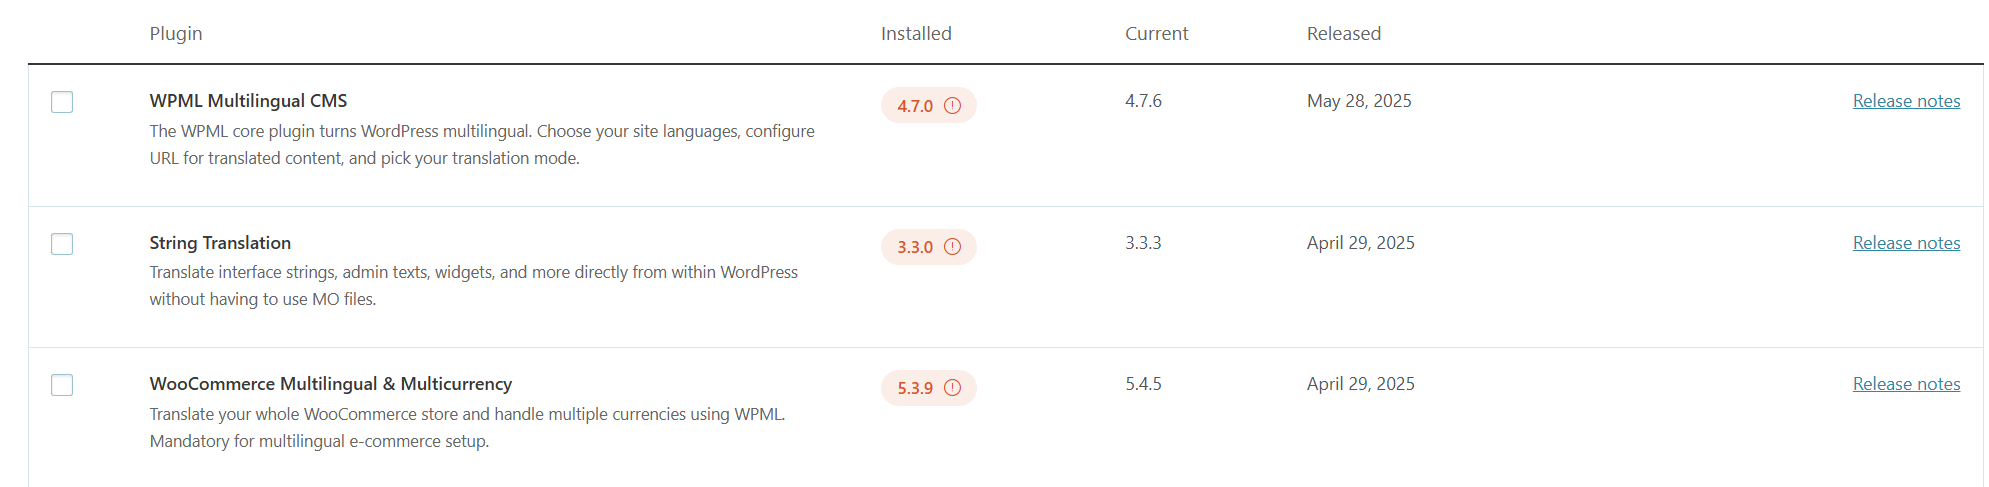Click the 5.3.9 installed version badge
Viewport: 1989px width, 487px height.
(x=928, y=388)
